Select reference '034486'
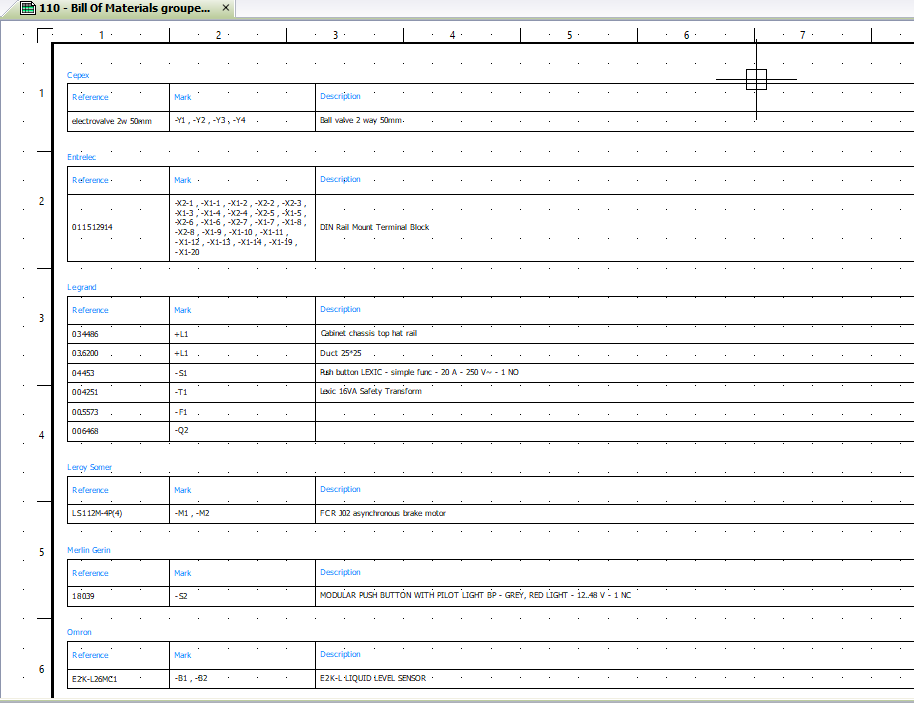The width and height of the screenshot is (914, 703). click(x=85, y=334)
